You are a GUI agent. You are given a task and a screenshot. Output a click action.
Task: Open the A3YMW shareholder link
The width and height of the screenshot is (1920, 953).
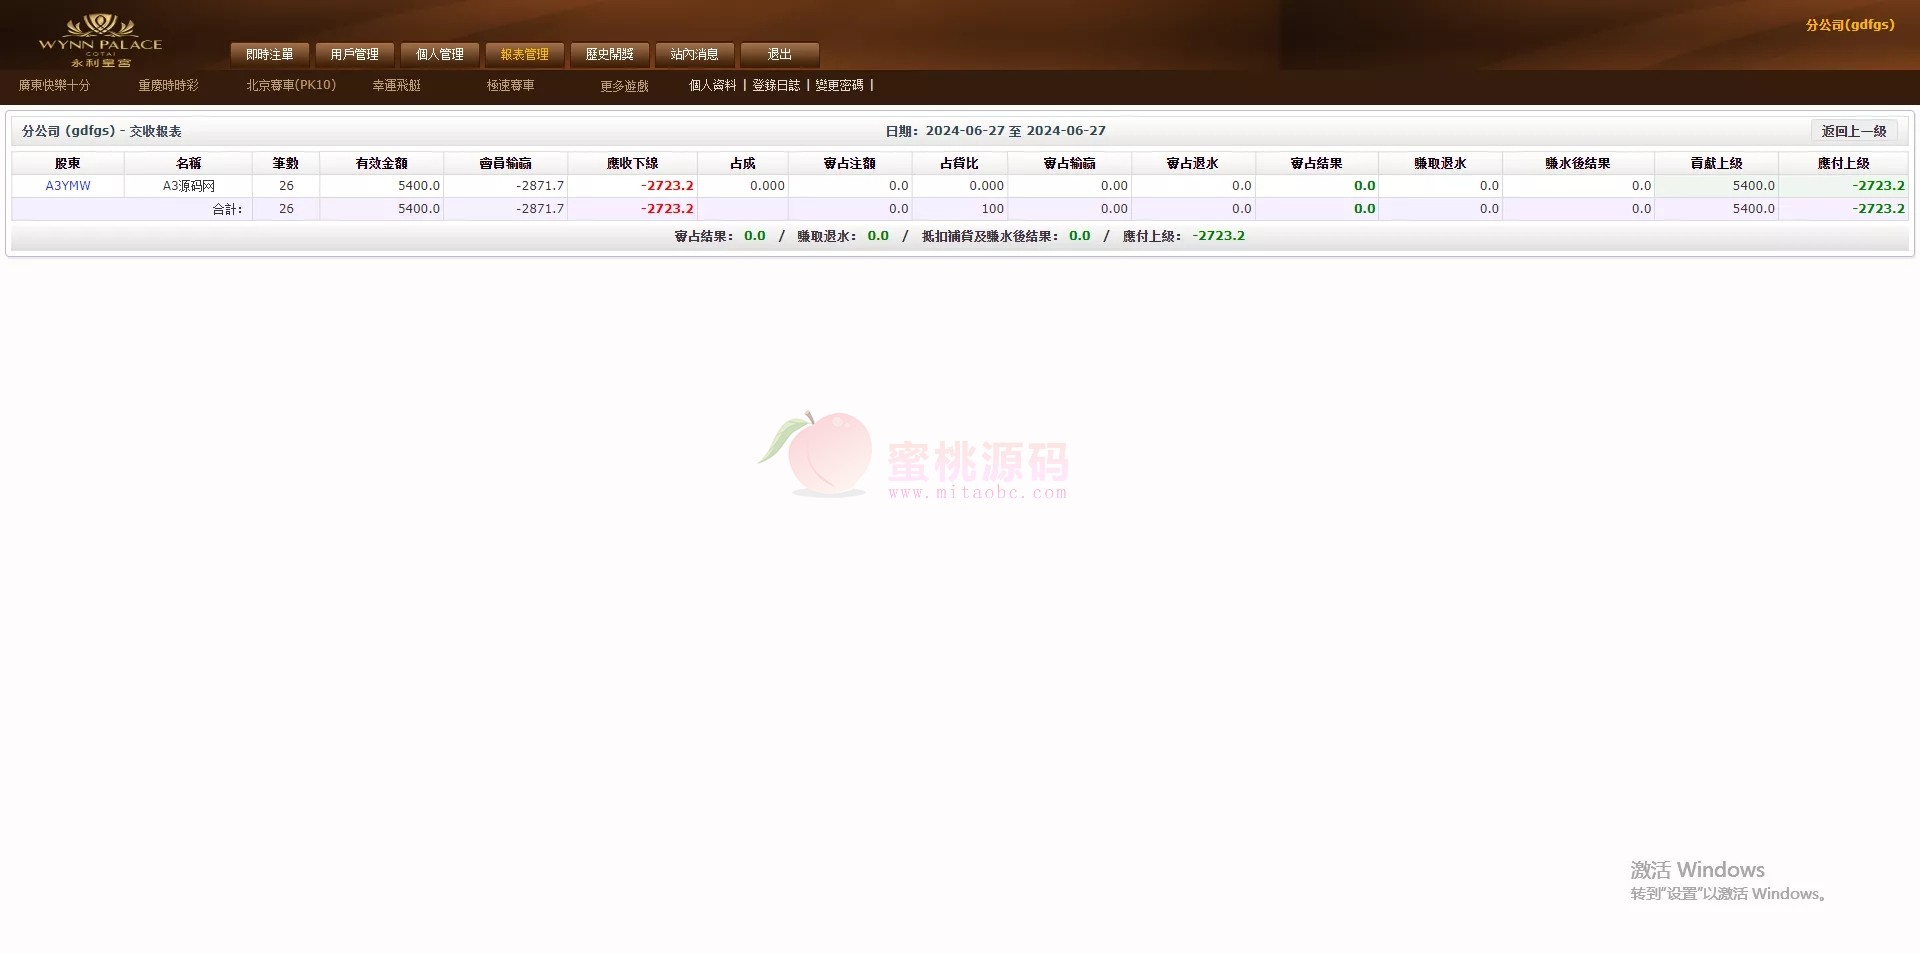(x=68, y=186)
